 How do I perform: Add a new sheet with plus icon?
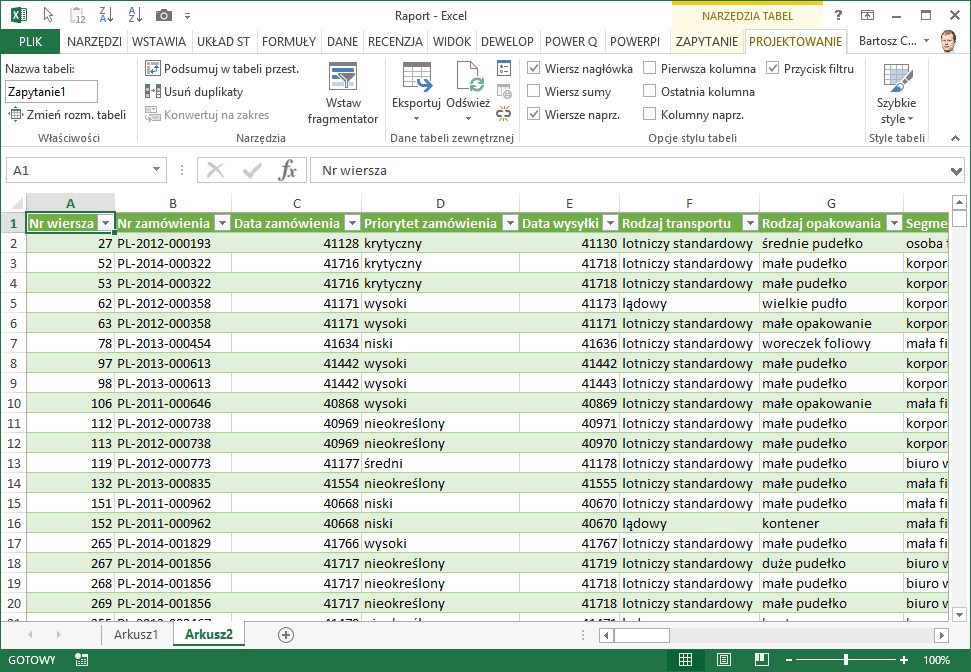[x=286, y=635]
